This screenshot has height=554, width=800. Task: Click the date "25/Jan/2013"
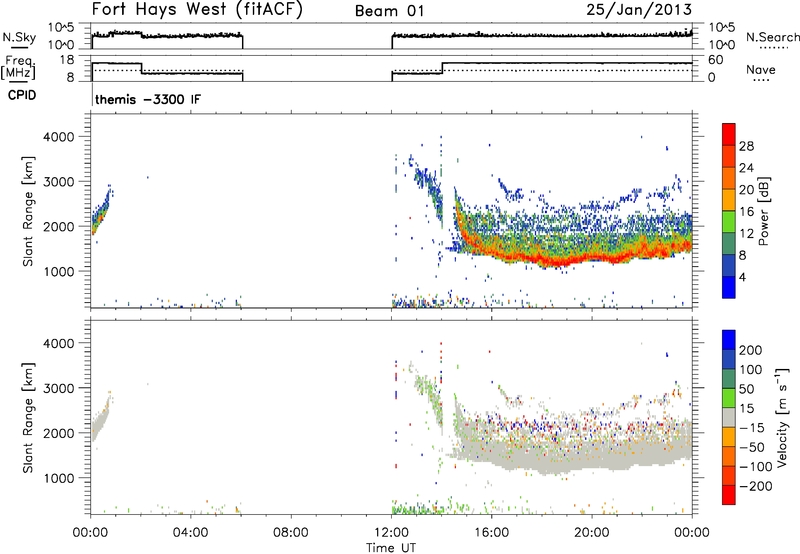coord(639,10)
